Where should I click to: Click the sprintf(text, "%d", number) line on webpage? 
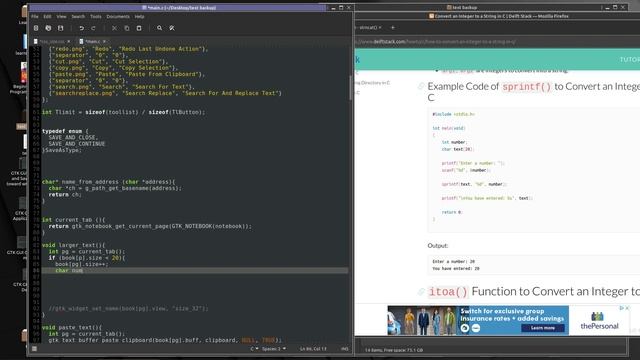(x=474, y=184)
